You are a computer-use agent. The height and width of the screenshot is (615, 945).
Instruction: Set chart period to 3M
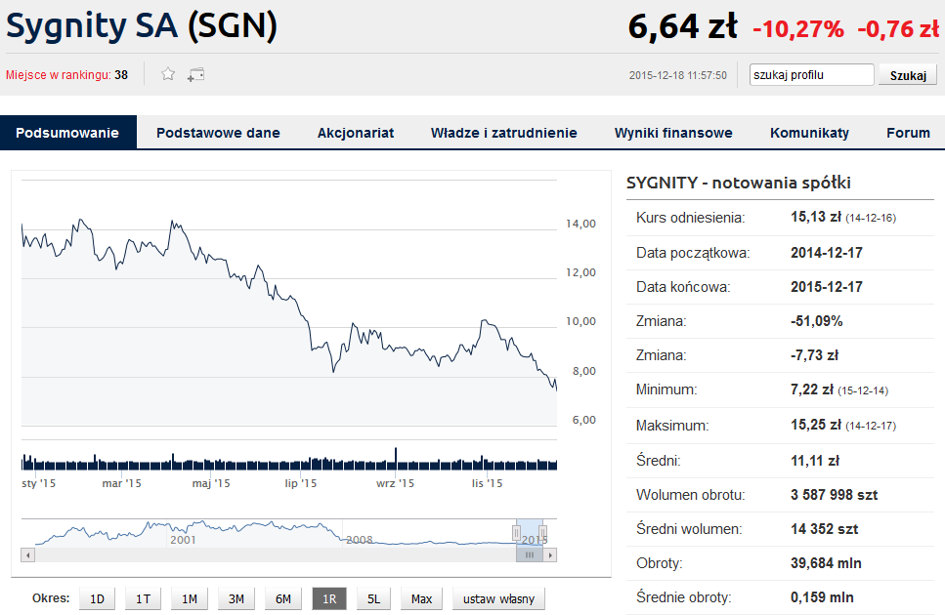(236, 599)
